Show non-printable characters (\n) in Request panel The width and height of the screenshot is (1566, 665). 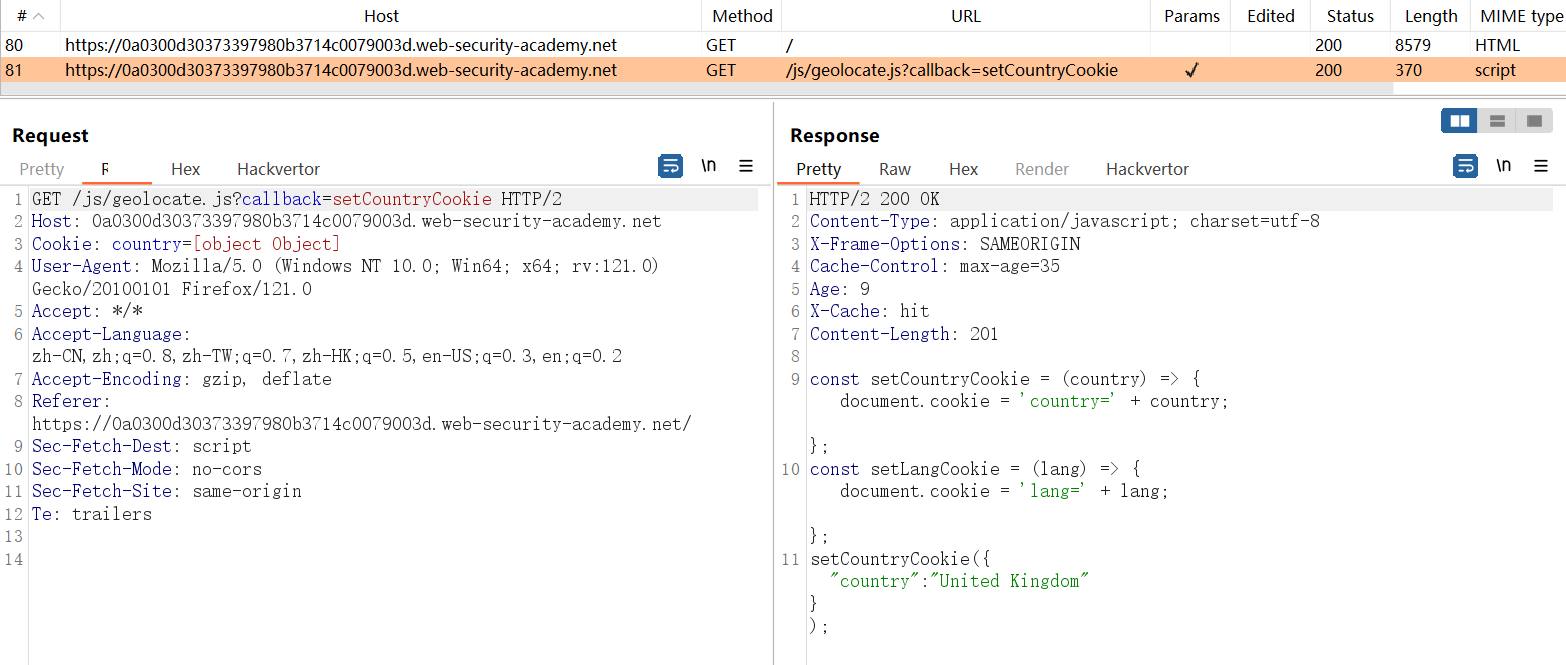point(708,166)
